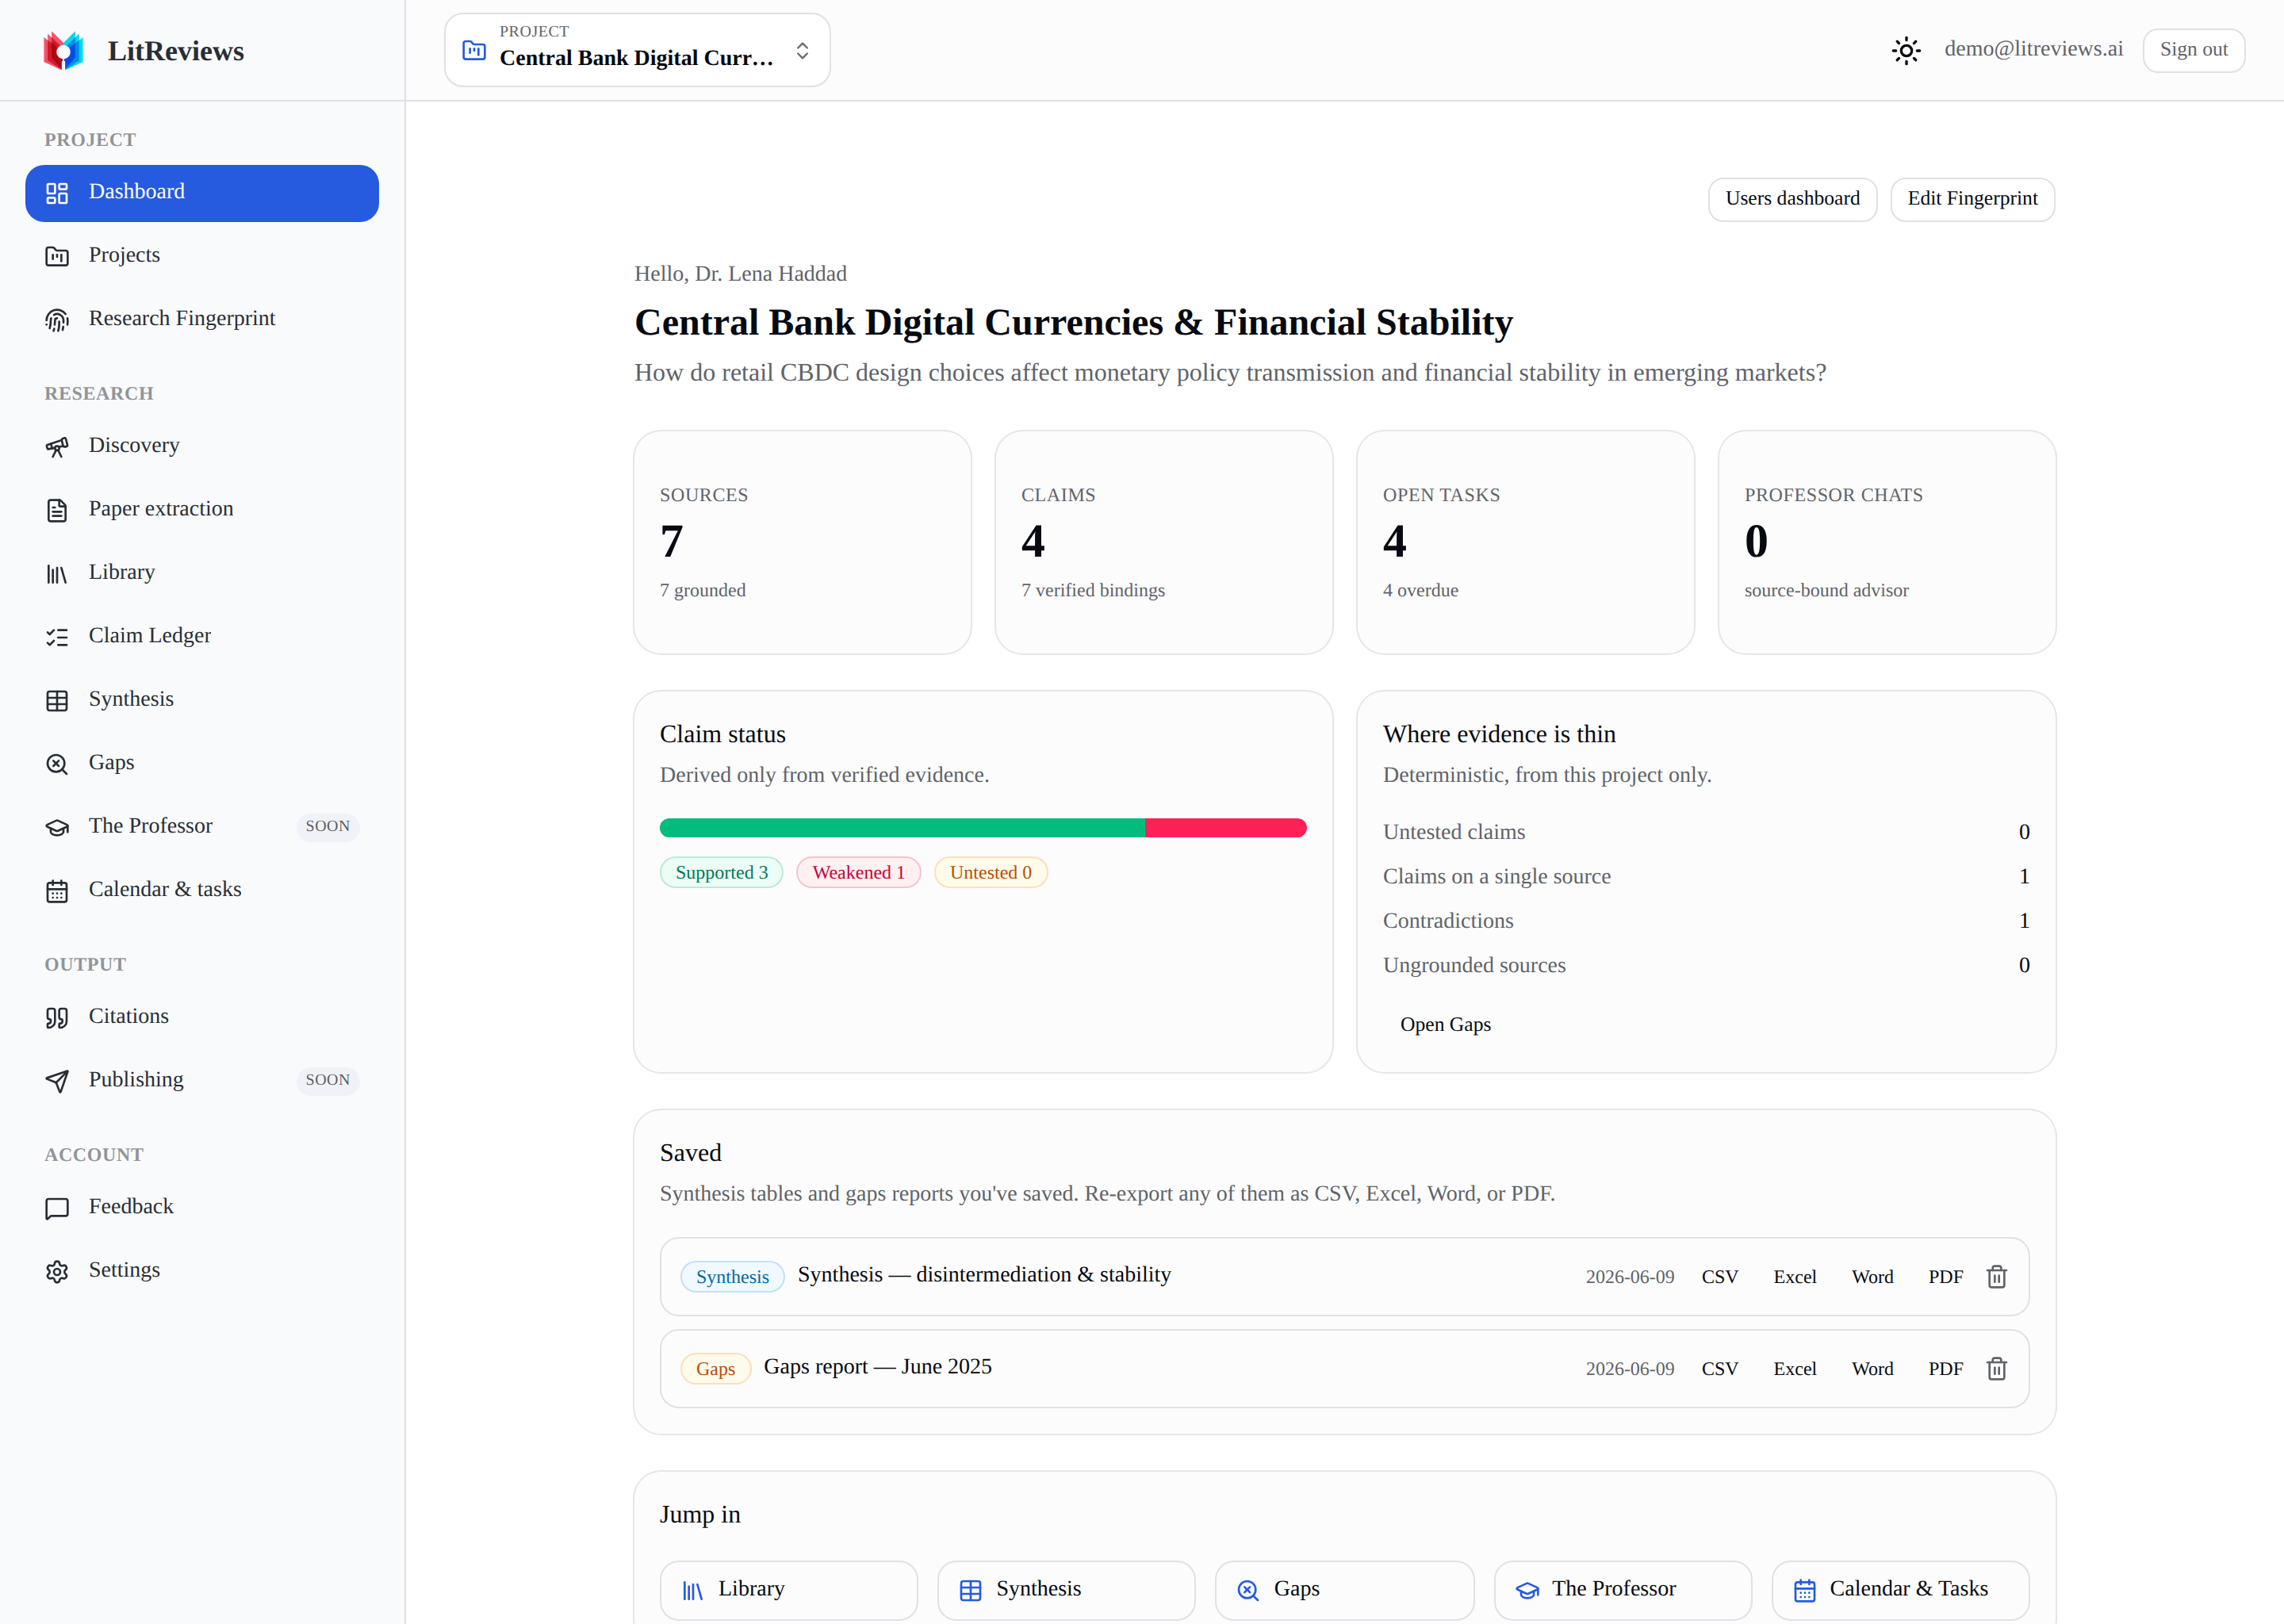Open the Sources card showing 7 grounded

click(802, 542)
